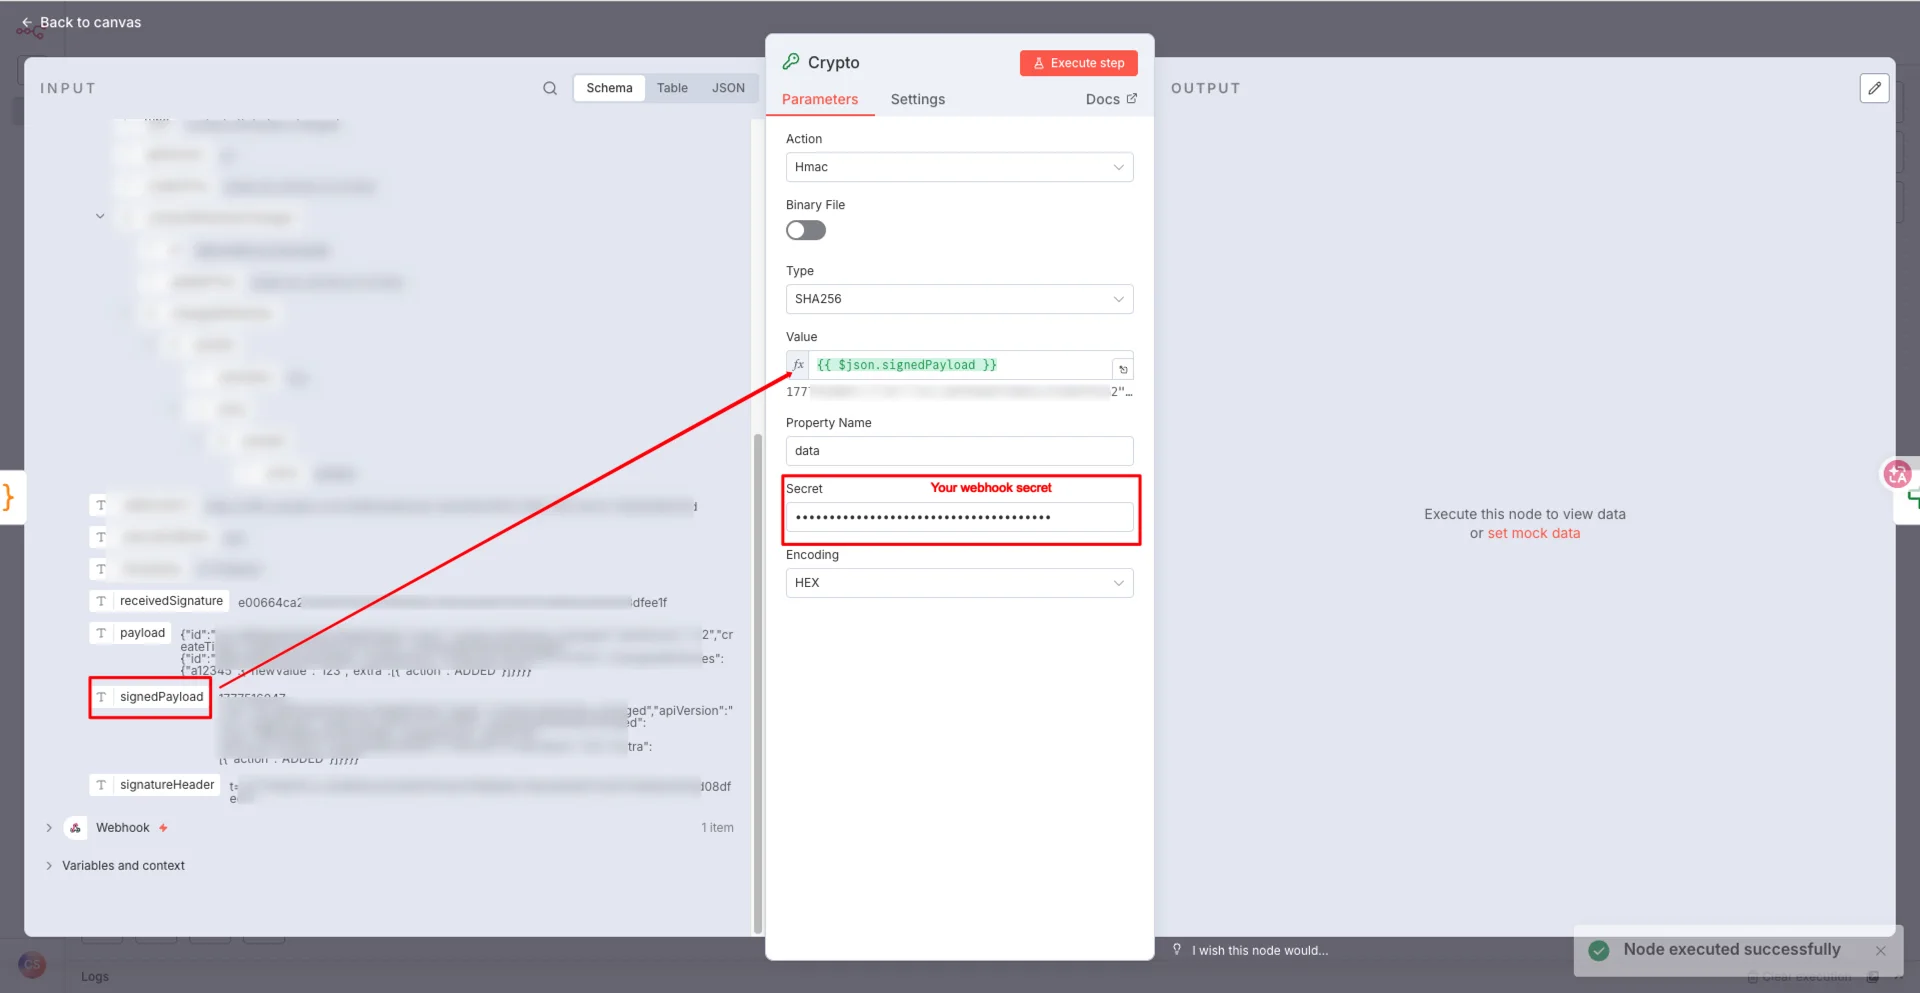Click the set mock data link
This screenshot has height=993, width=1920.
pyautogui.click(x=1534, y=533)
